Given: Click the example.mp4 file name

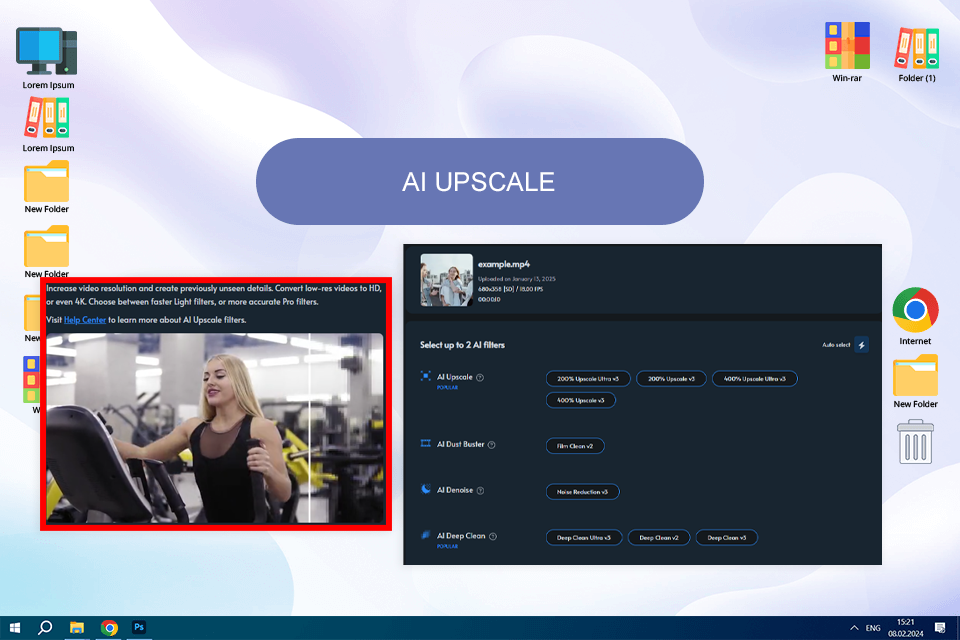Looking at the screenshot, I should coord(504,264).
